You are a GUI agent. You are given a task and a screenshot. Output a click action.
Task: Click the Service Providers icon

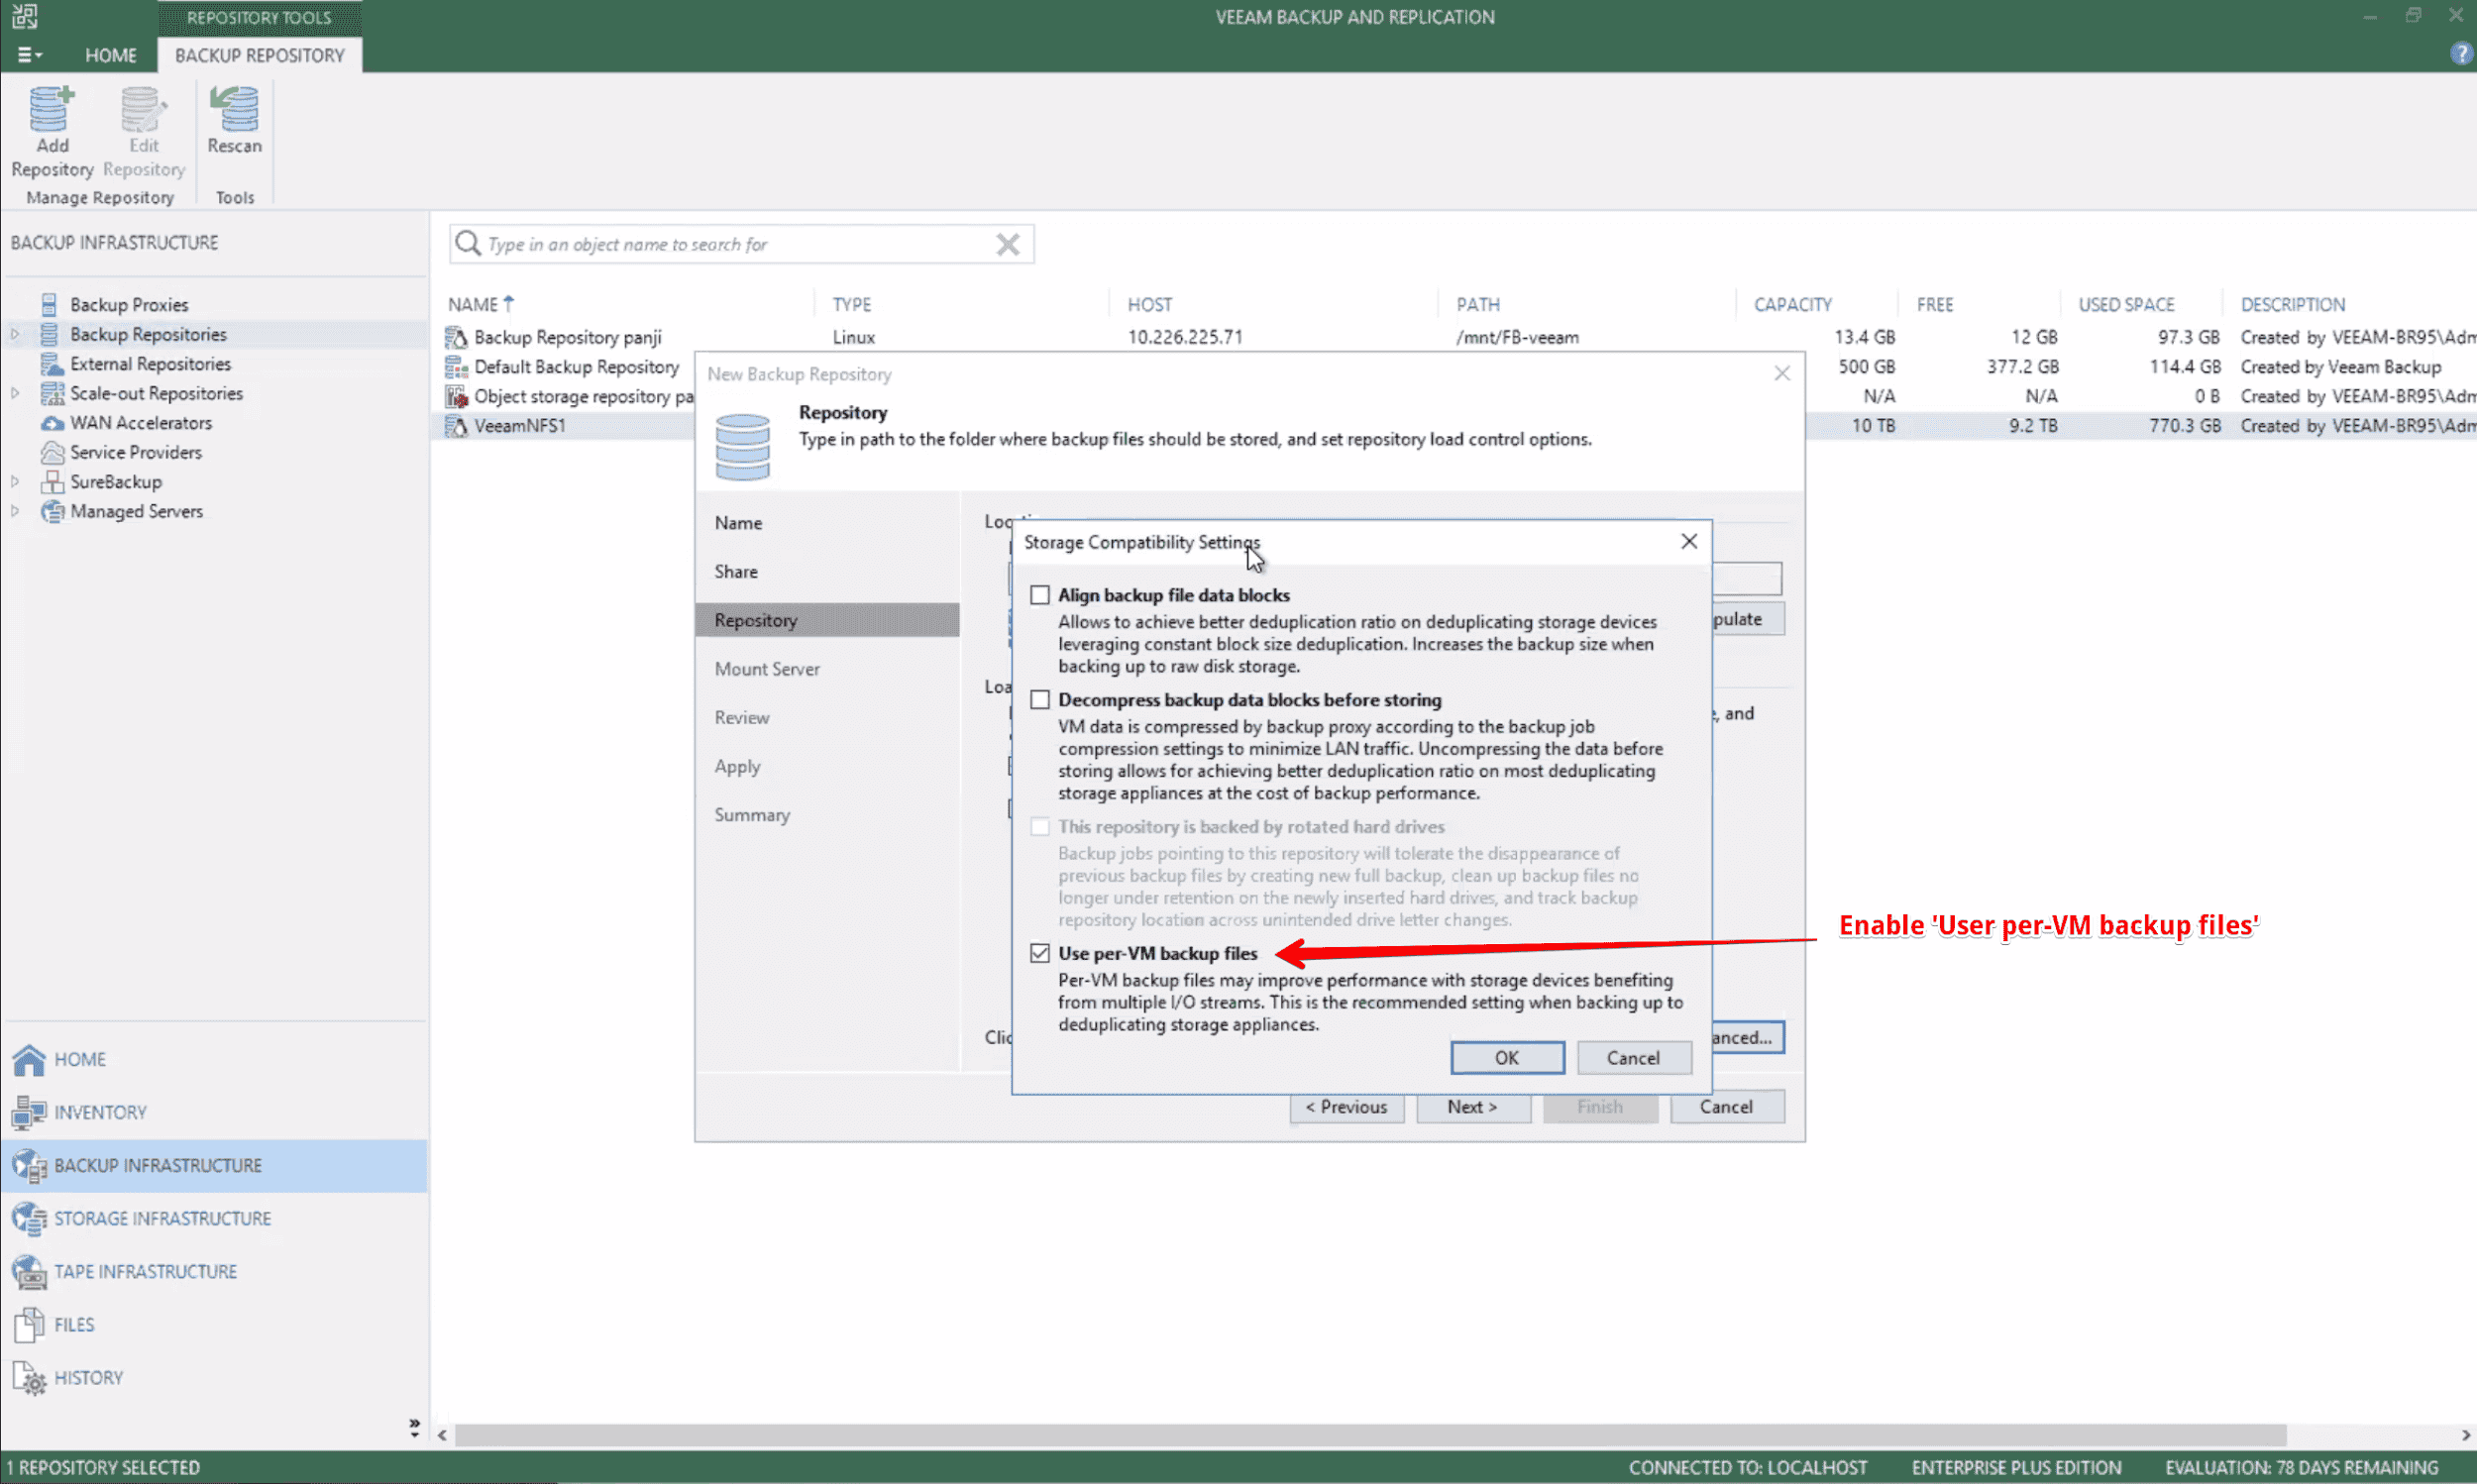pyautogui.click(x=52, y=452)
